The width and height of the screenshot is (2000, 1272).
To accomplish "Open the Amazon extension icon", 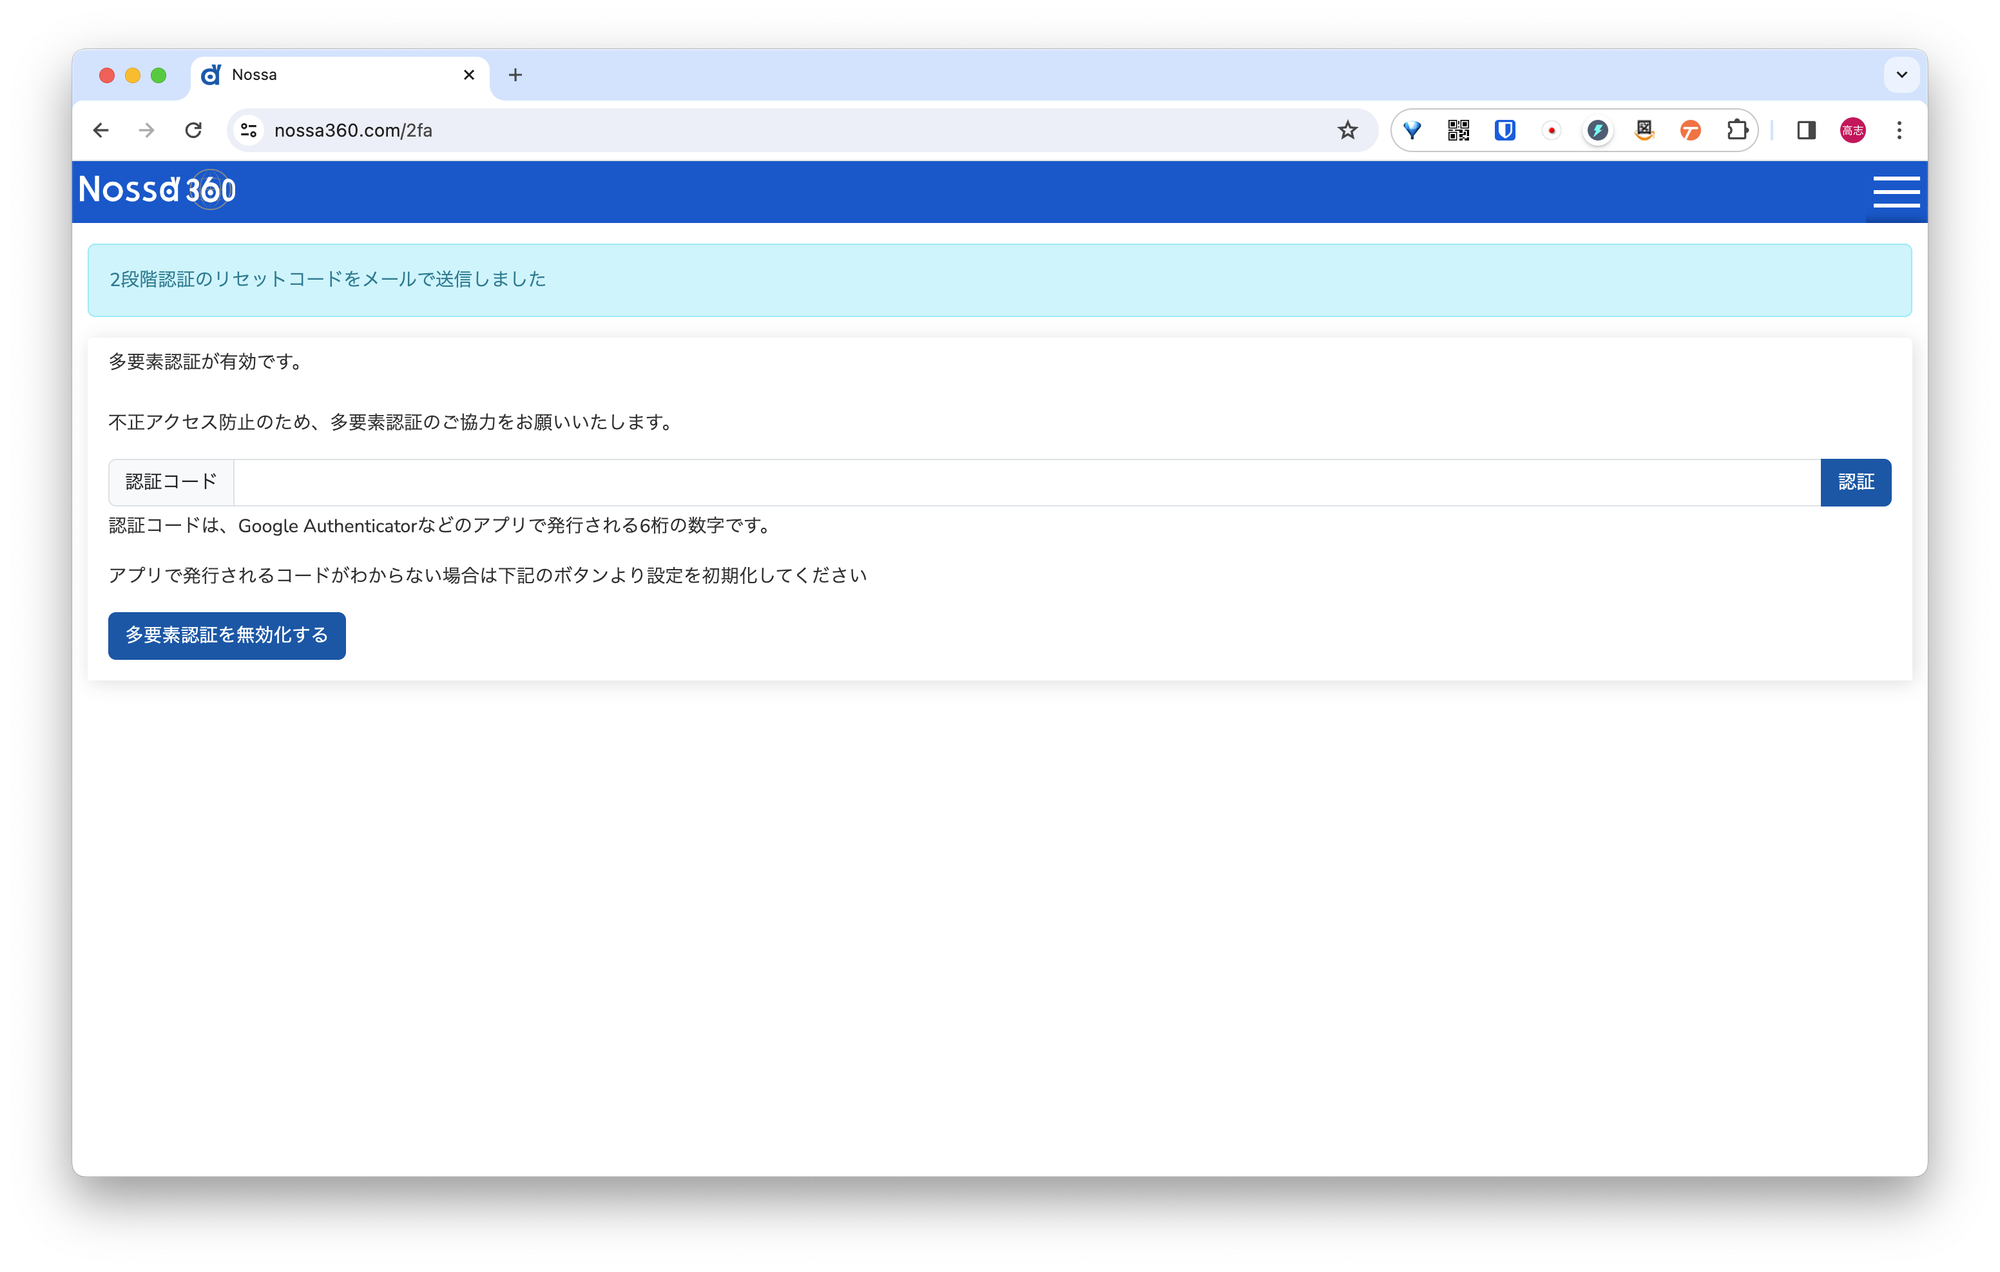I will coord(1644,130).
